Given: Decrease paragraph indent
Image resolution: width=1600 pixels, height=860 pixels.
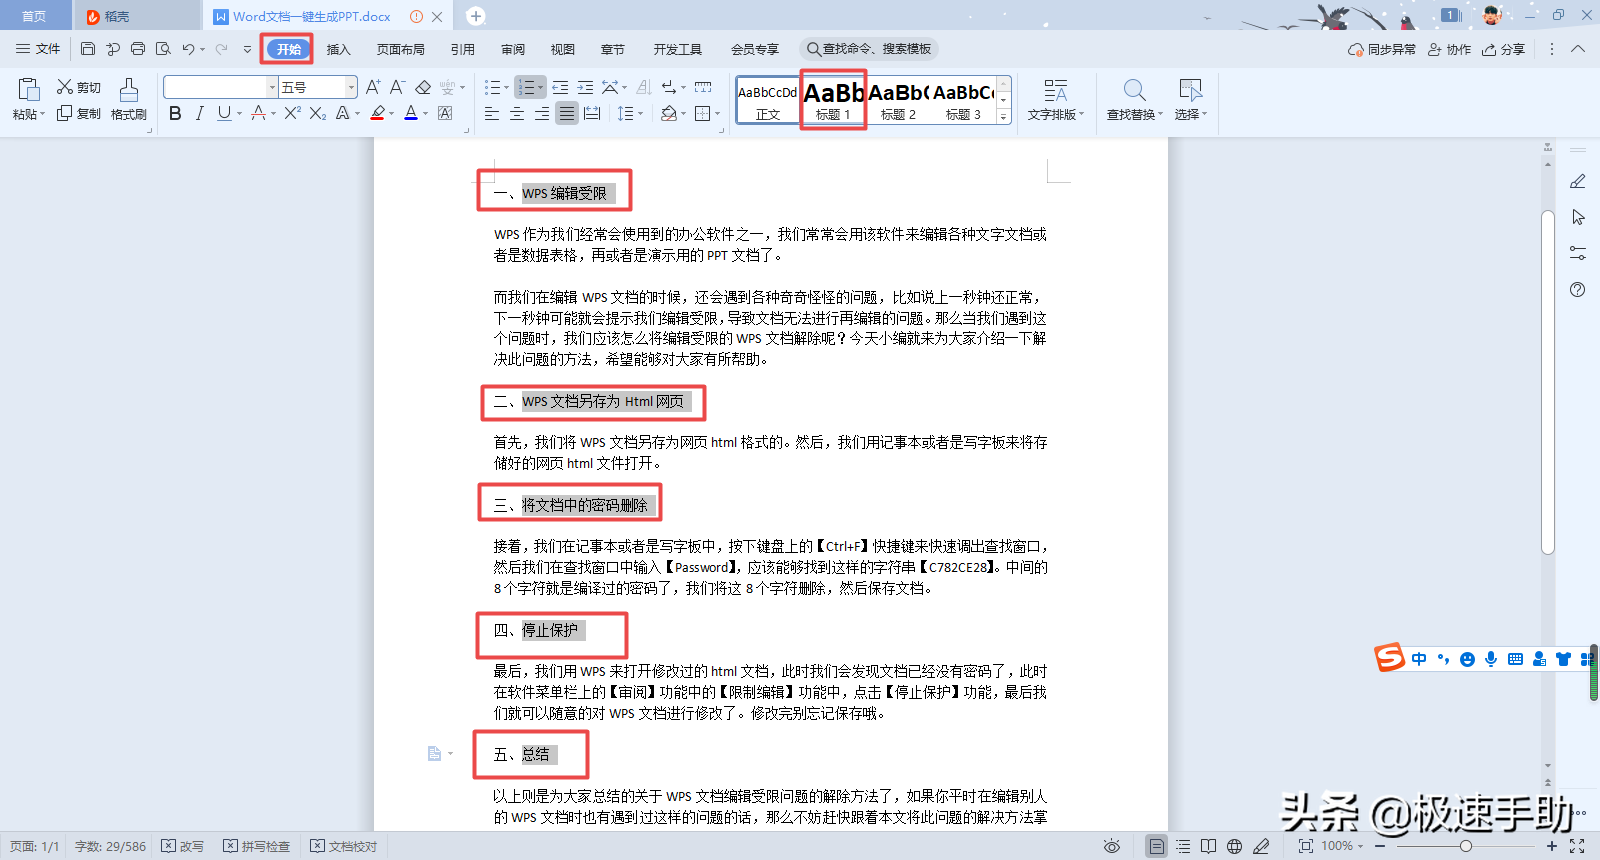Looking at the screenshot, I should (560, 87).
